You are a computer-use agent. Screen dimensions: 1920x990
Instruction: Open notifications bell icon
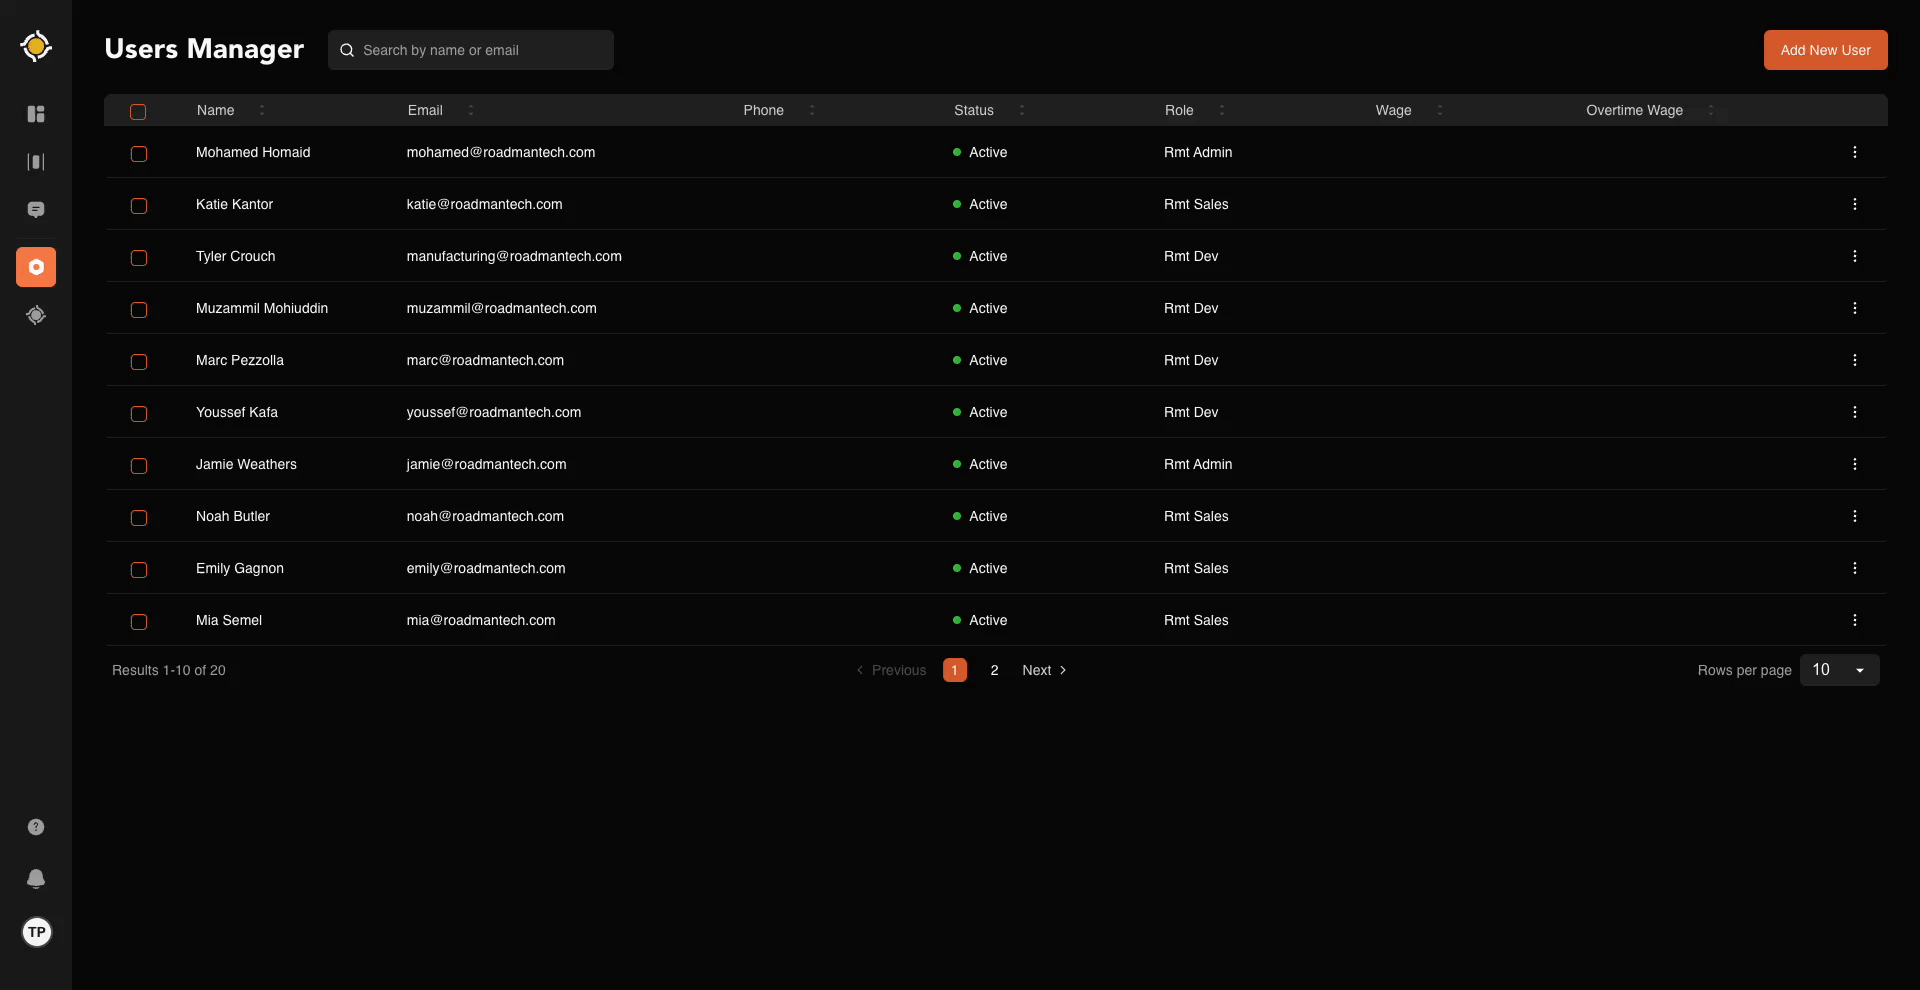click(x=36, y=878)
